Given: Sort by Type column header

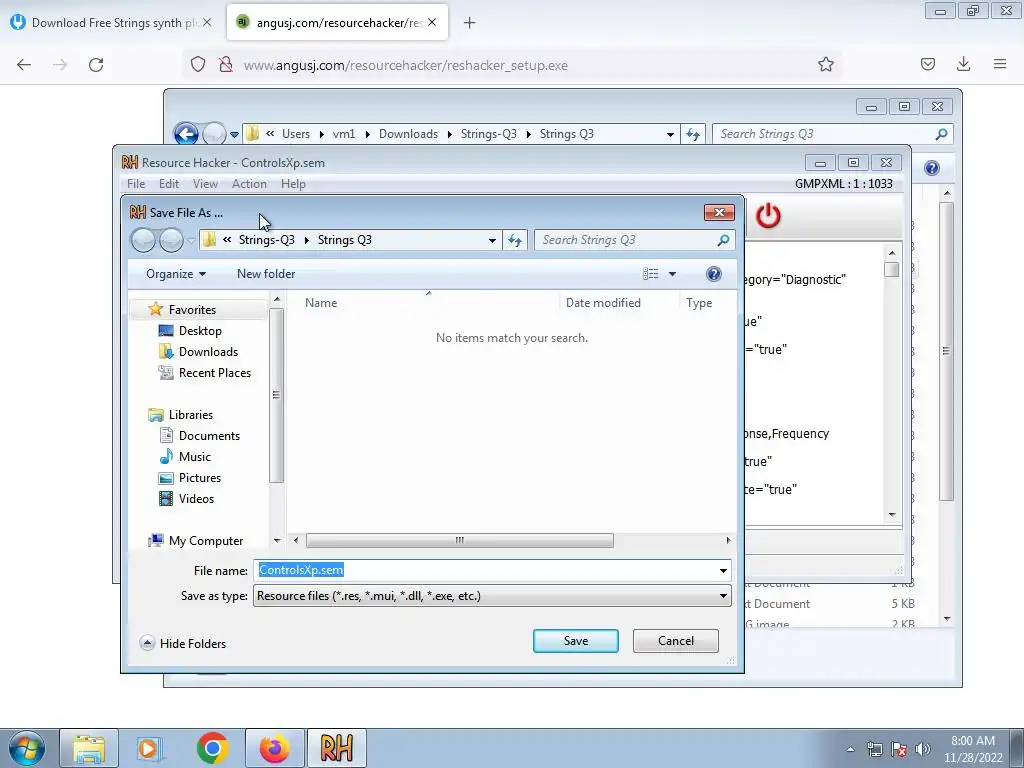Looking at the screenshot, I should [x=699, y=302].
